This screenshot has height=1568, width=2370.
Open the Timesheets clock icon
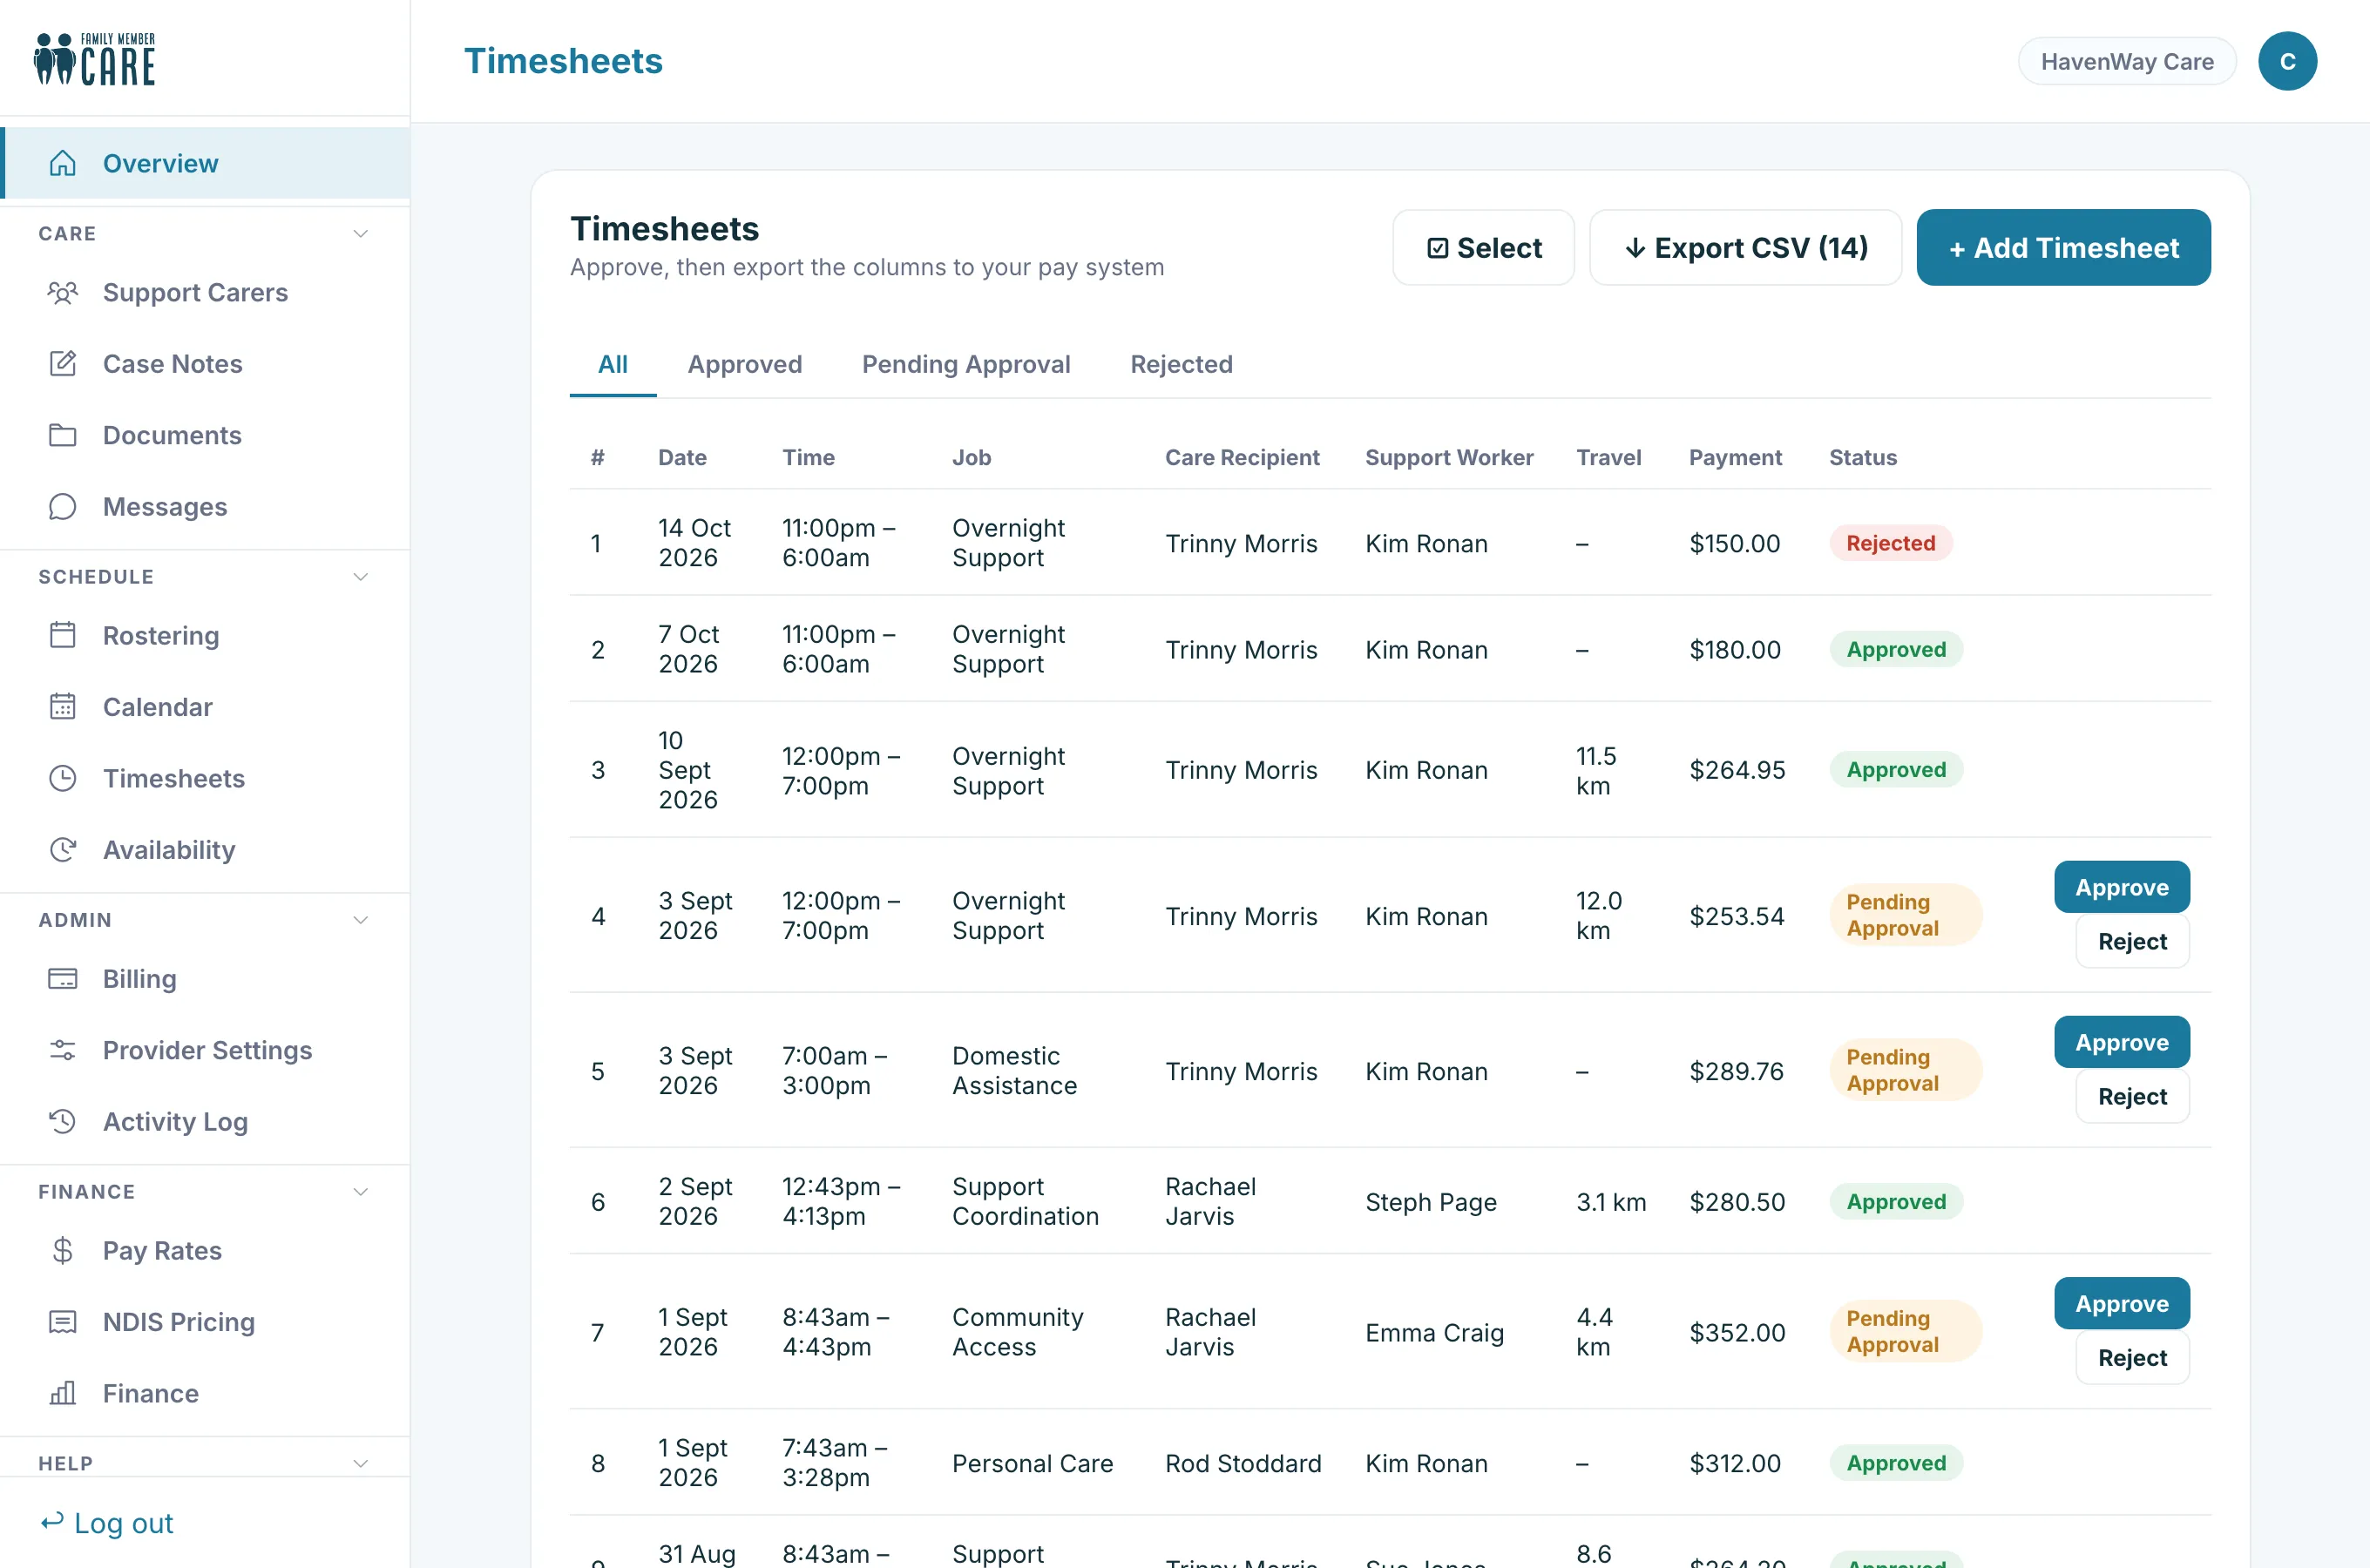pyautogui.click(x=63, y=778)
